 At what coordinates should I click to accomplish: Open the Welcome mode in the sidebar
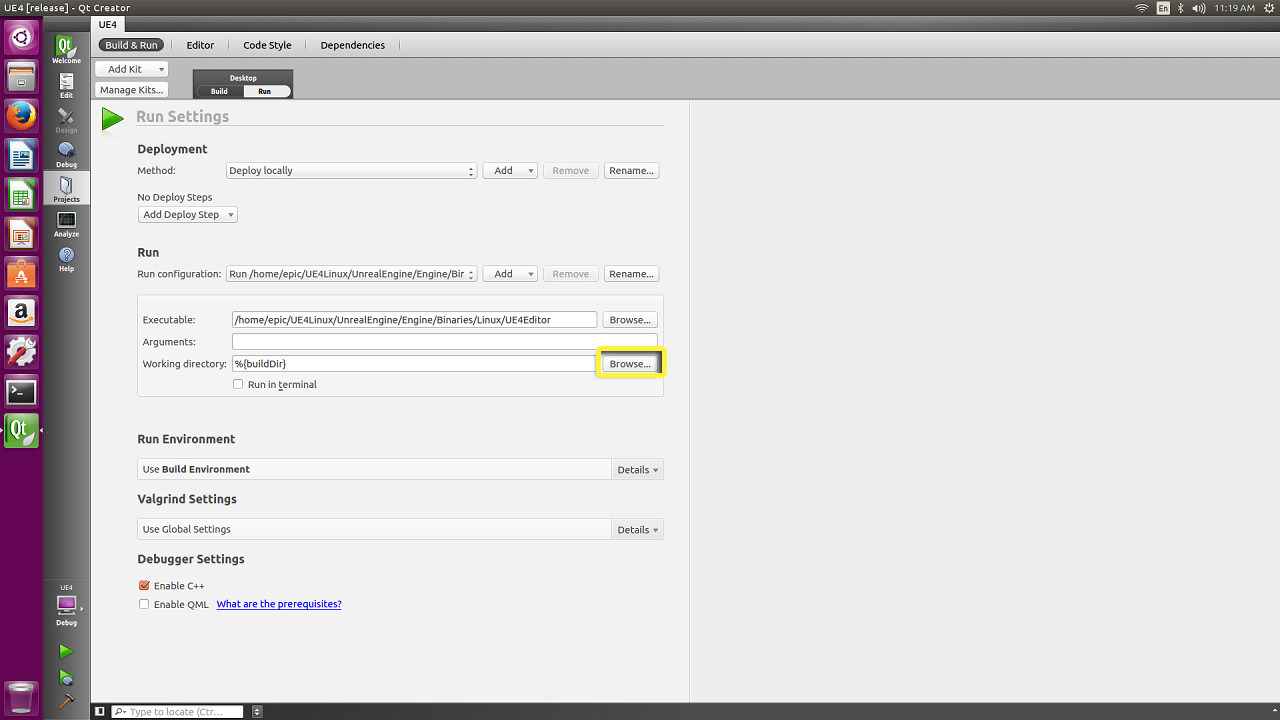pos(66,50)
